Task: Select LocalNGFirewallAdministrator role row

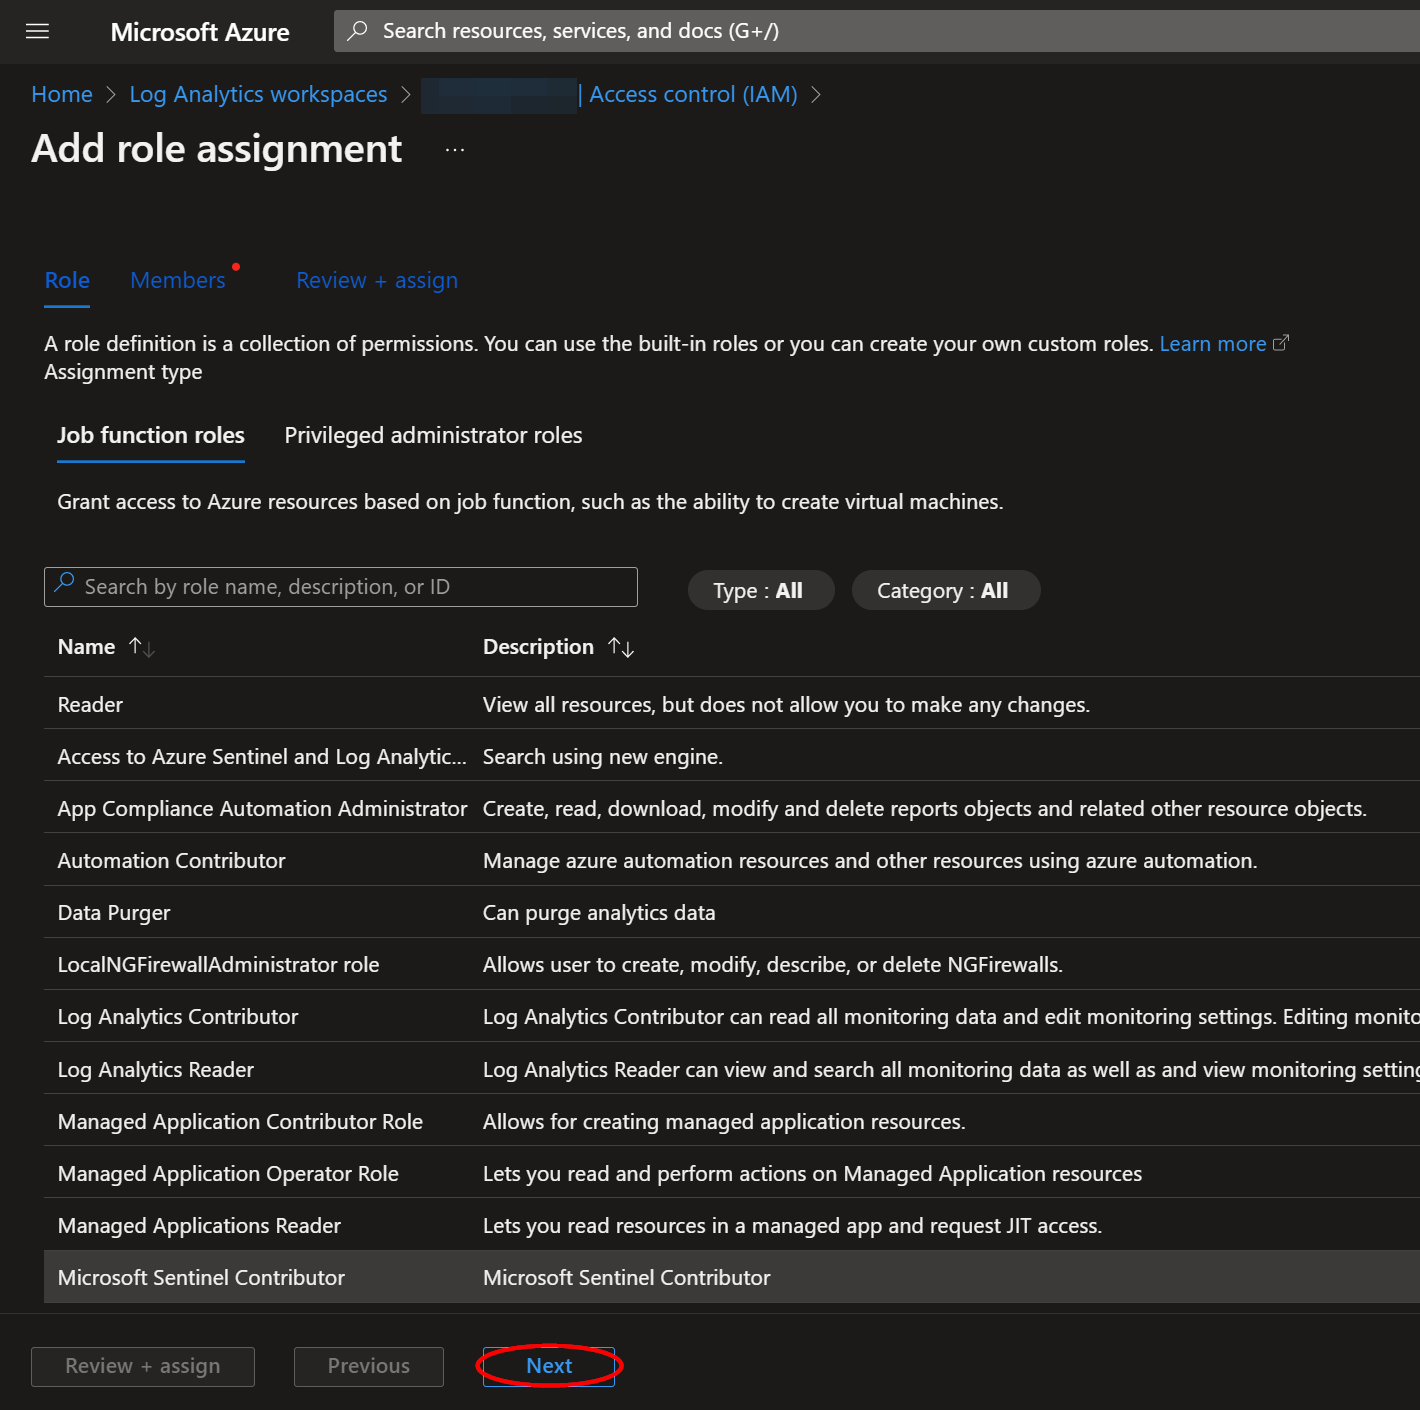Action: [732, 964]
